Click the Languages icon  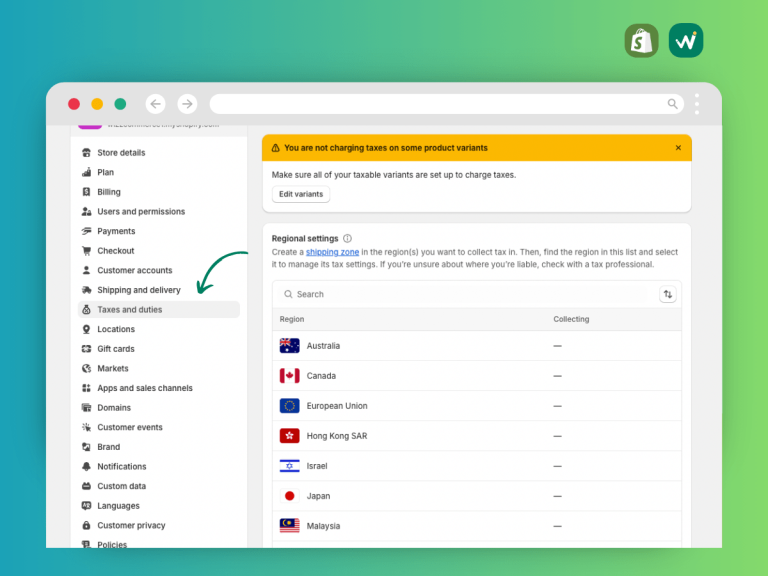point(86,505)
